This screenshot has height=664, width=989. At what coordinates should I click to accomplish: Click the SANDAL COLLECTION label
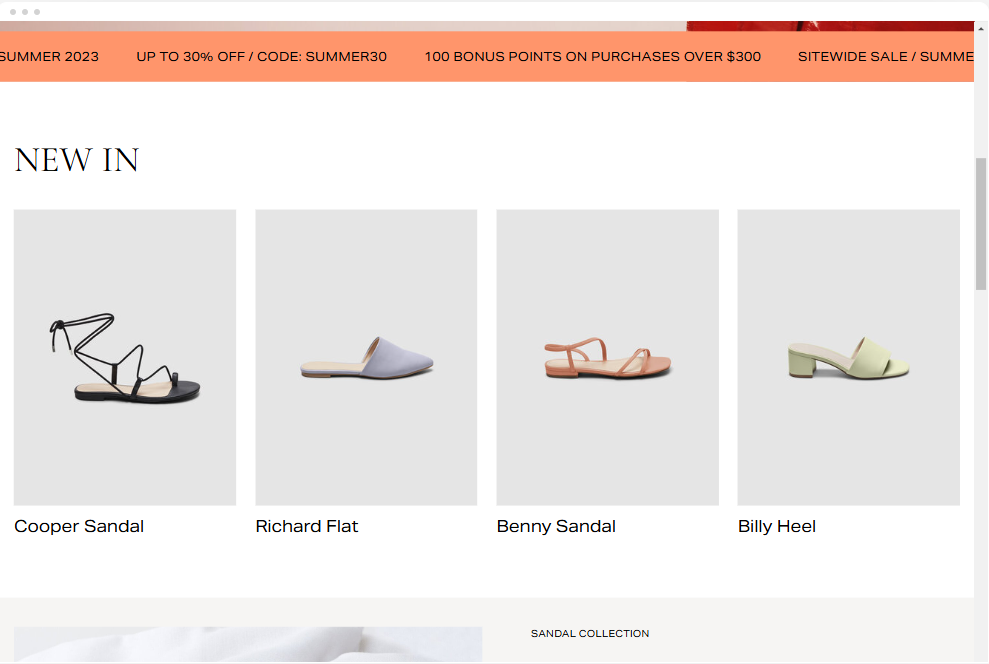[590, 633]
